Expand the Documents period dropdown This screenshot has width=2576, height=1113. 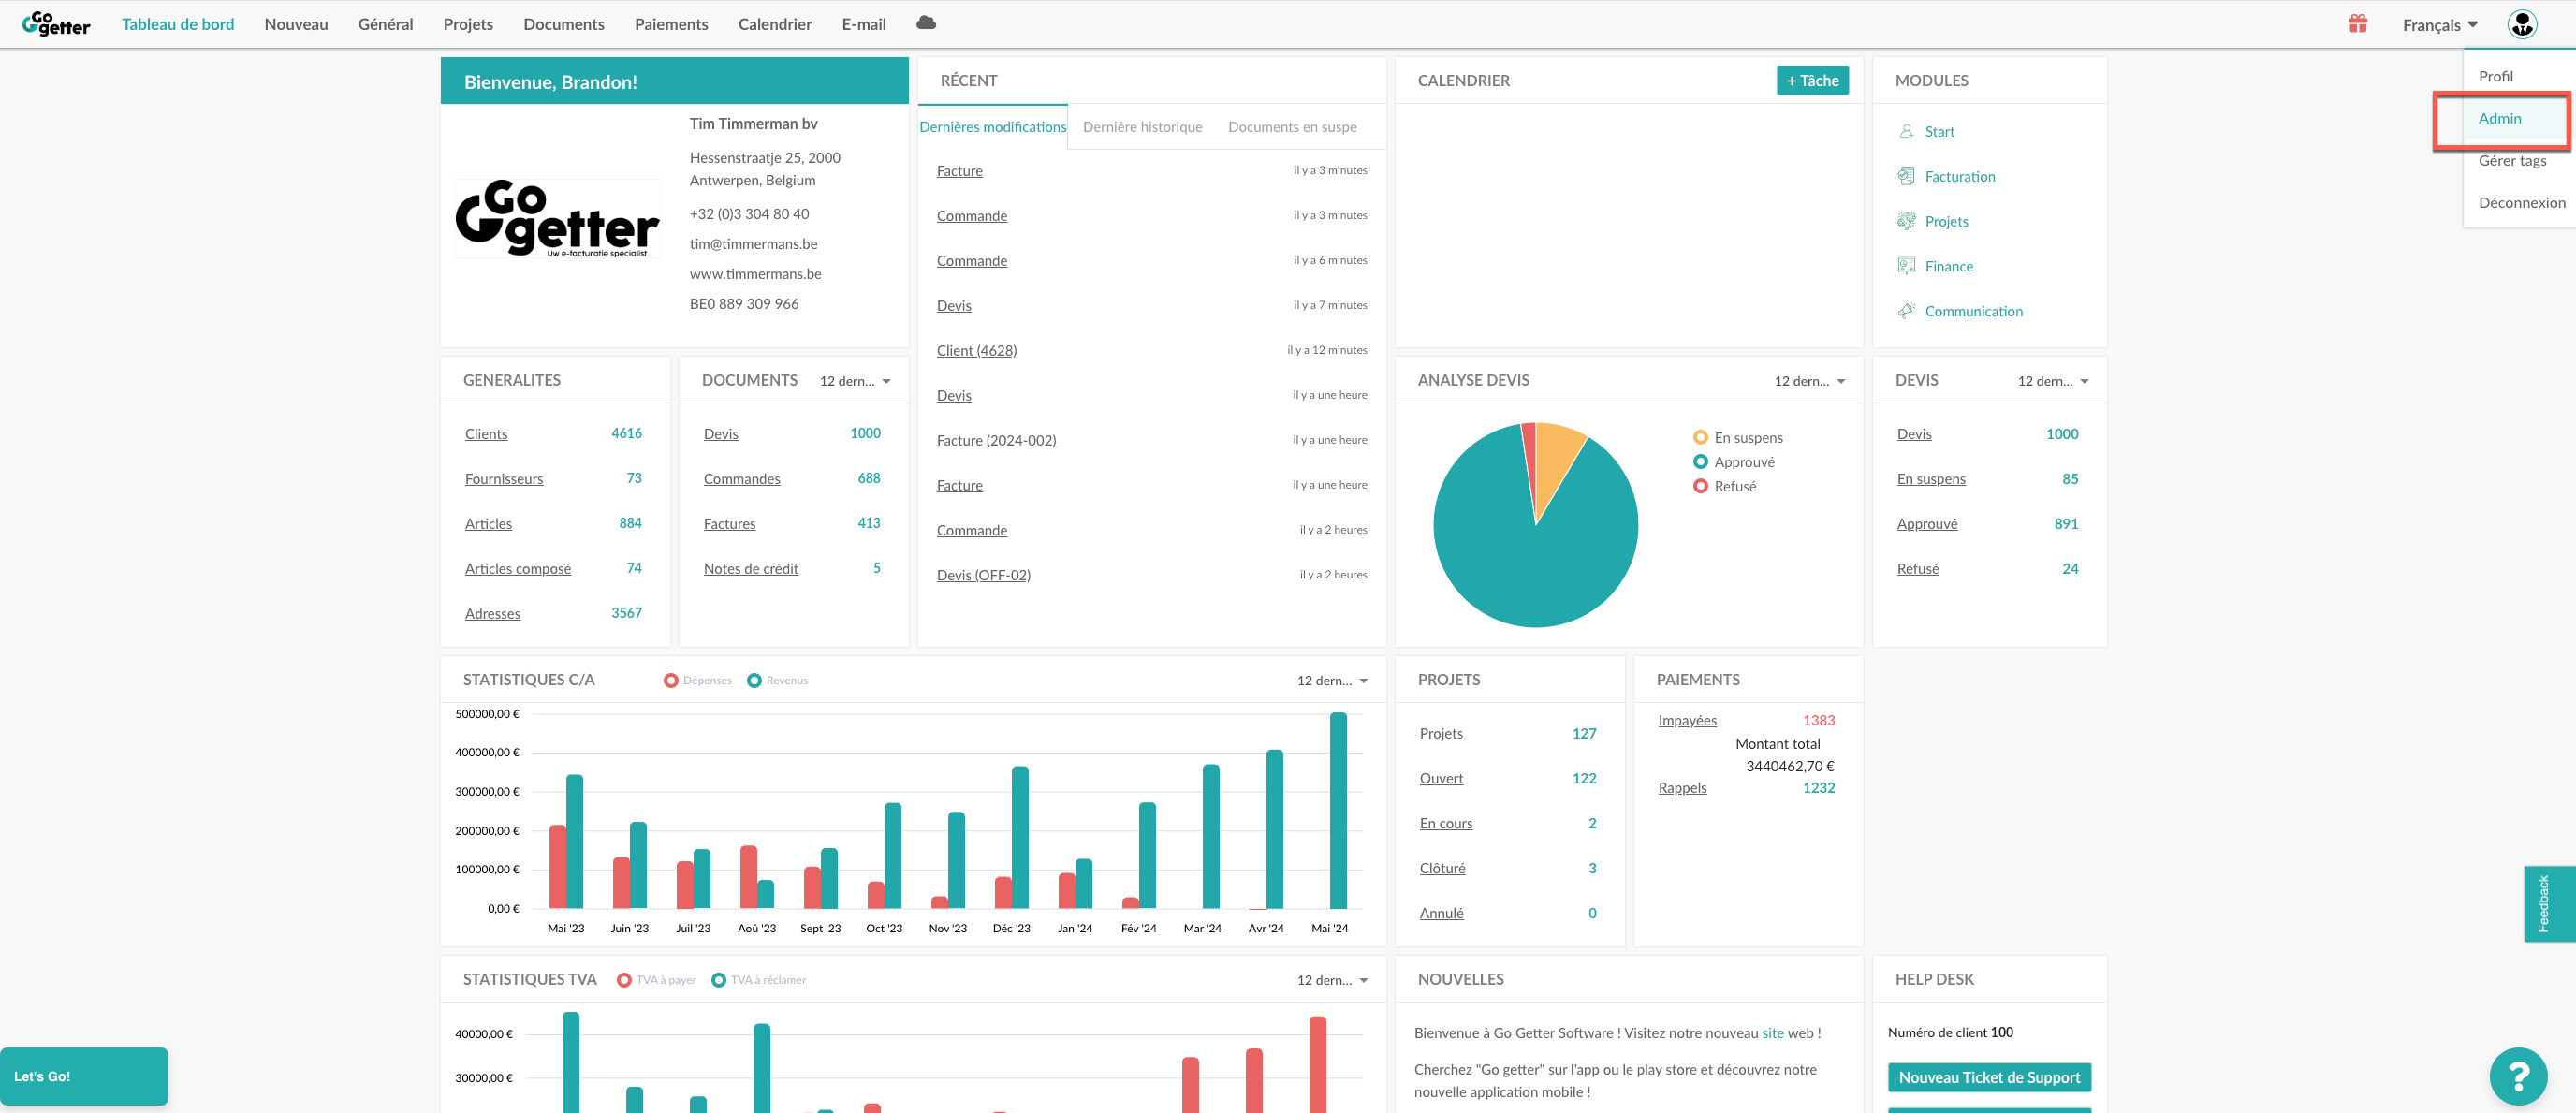click(855, 381)
